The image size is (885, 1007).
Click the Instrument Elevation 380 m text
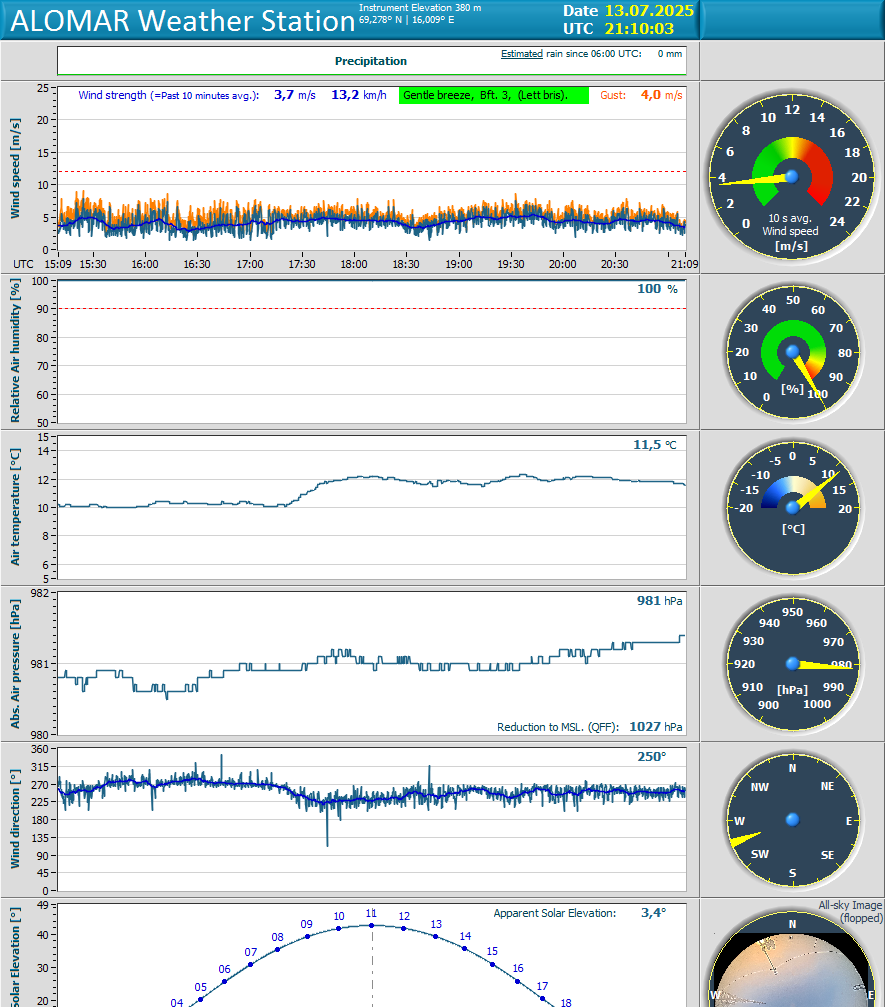tap(420, 8)
